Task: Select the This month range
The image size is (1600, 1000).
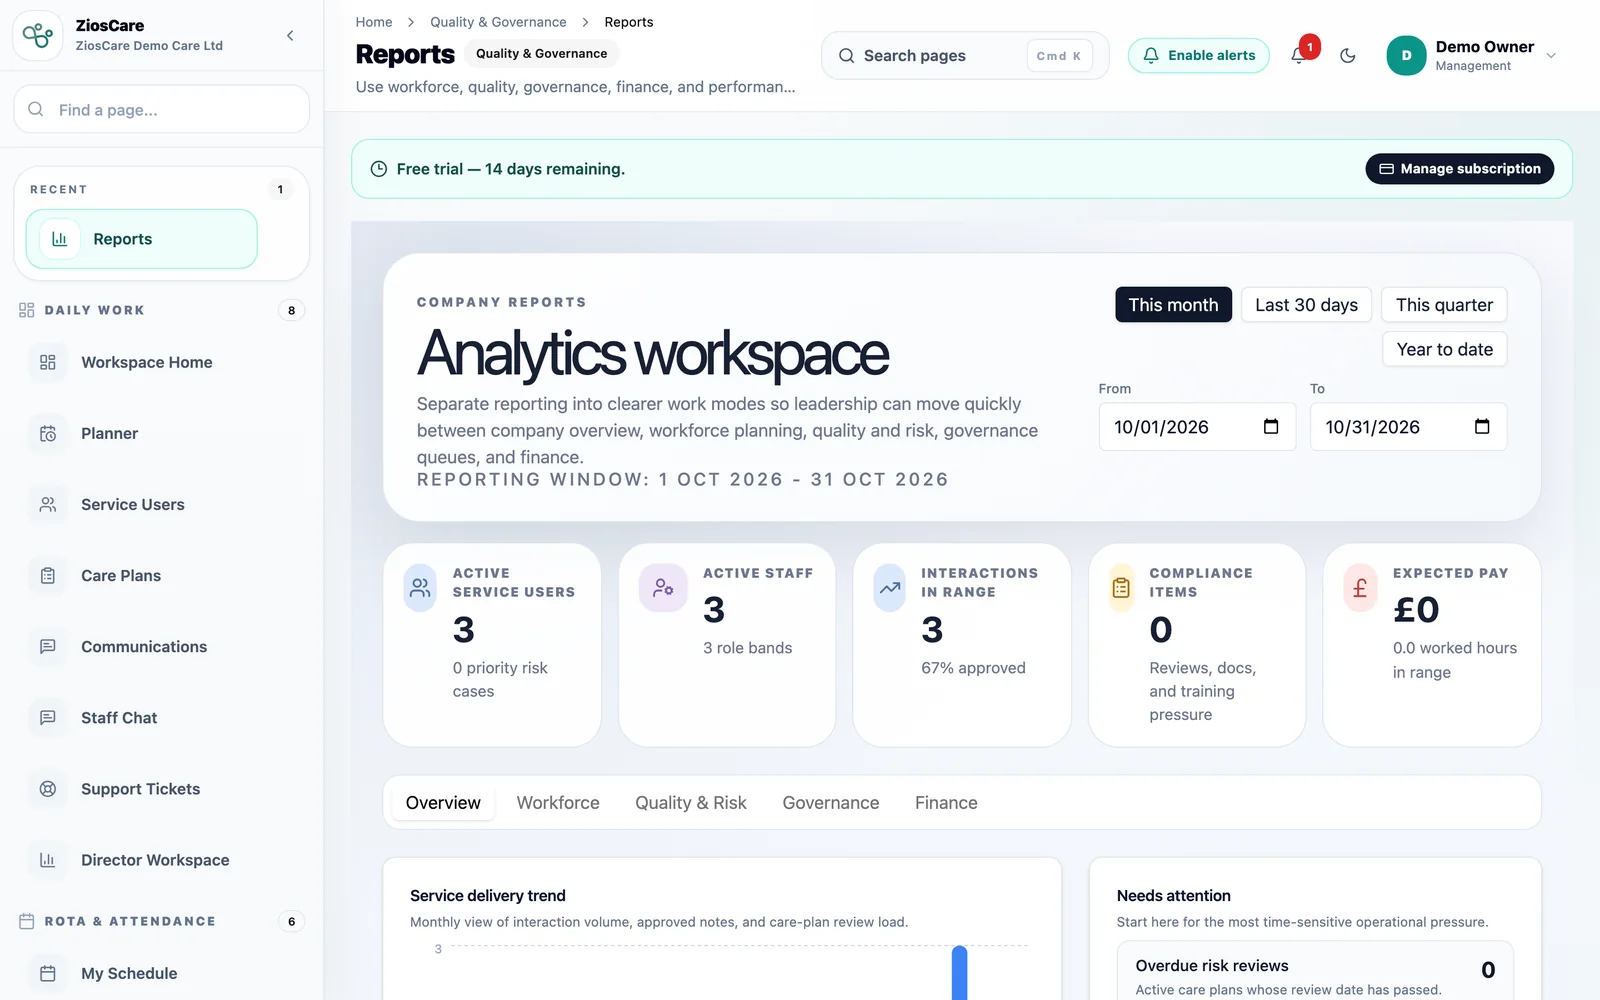Action: pyautogui.click(x=1173, y=305)
